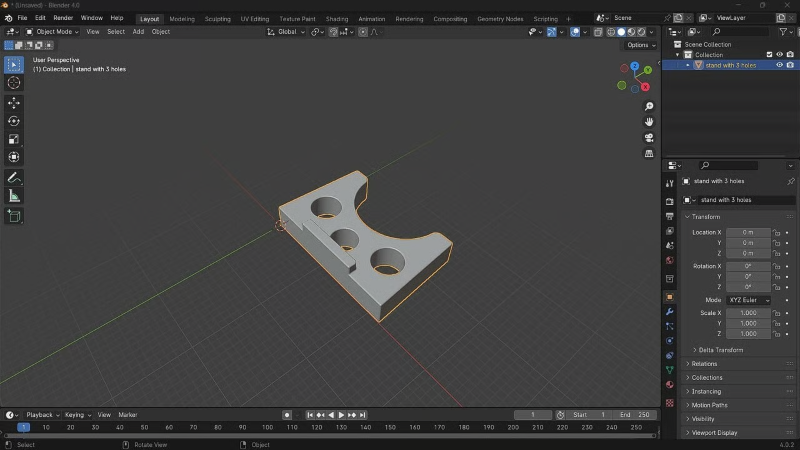
Task: Open the Render properties tab
Action: [669, 202]
